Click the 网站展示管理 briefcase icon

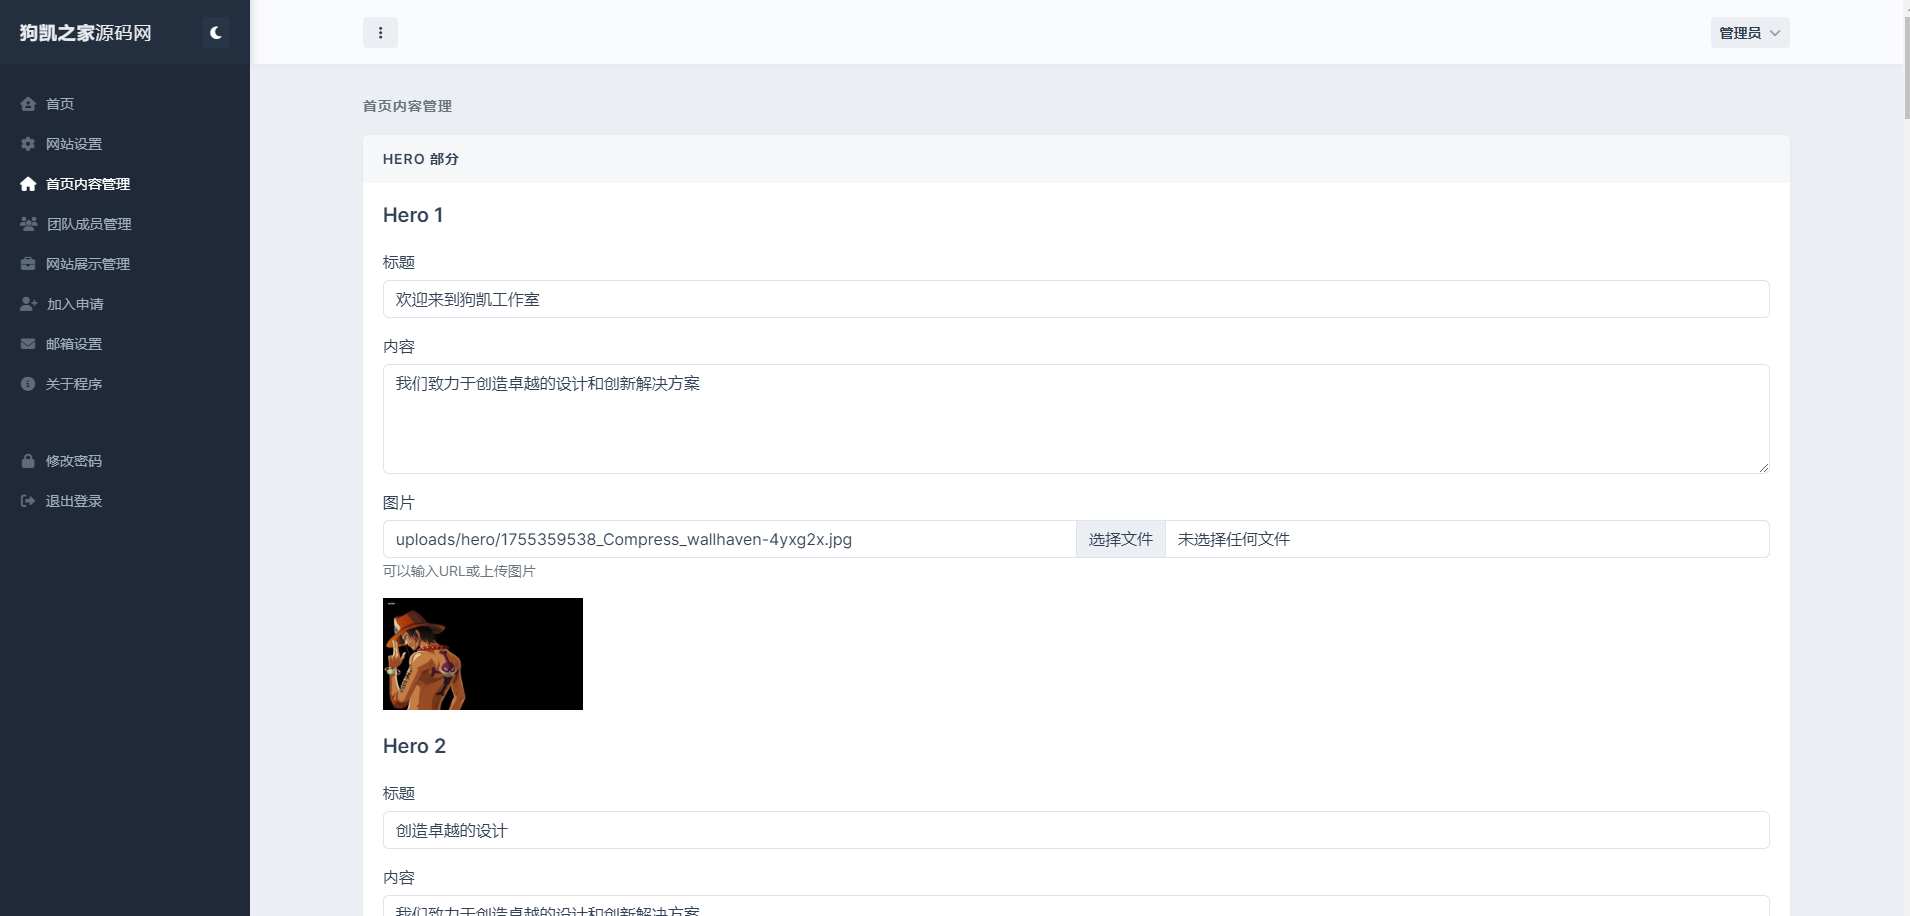point(28,264)
